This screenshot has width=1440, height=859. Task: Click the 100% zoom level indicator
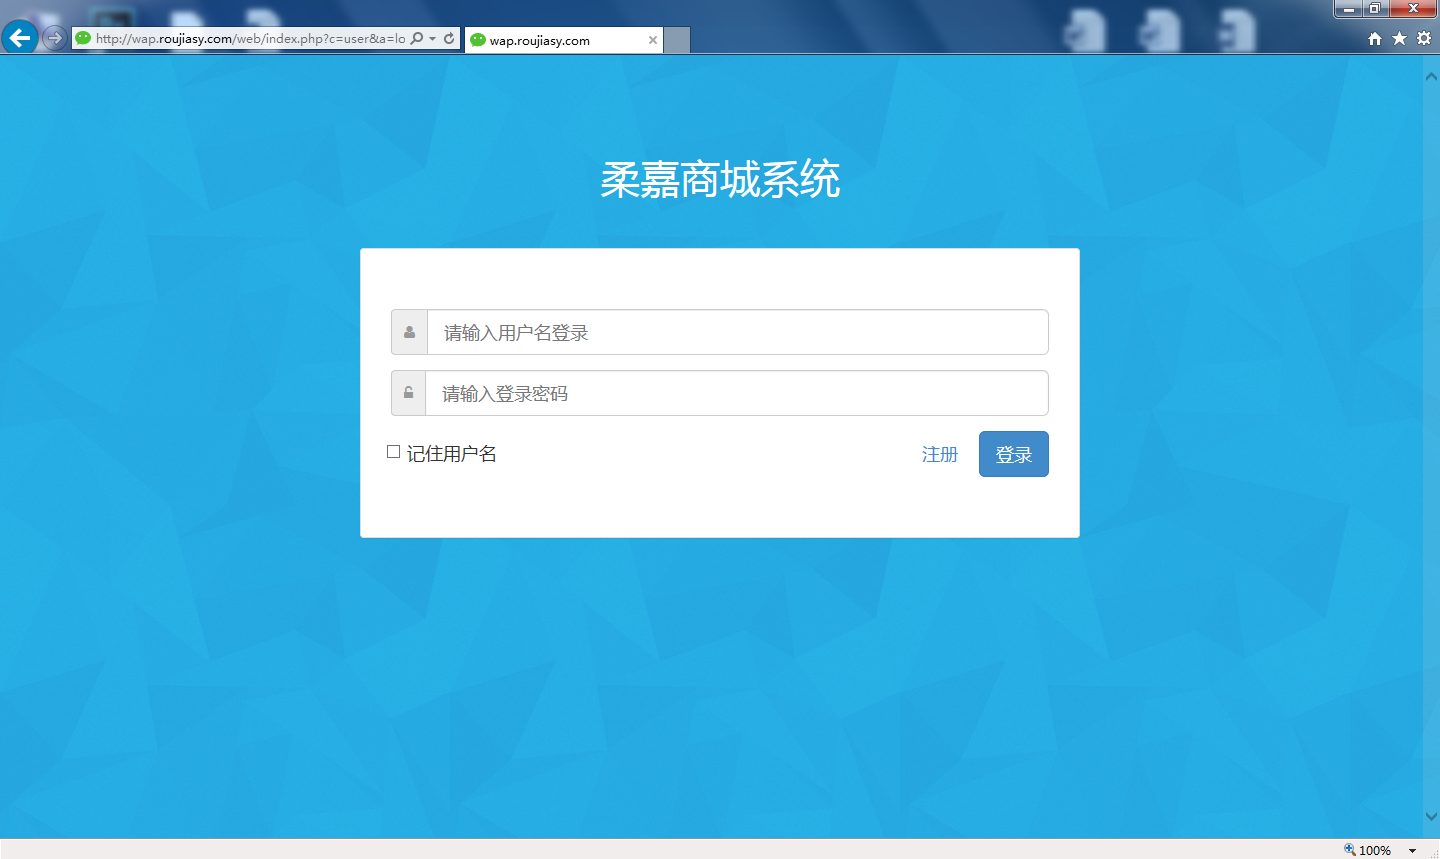tap(1368, 850)
